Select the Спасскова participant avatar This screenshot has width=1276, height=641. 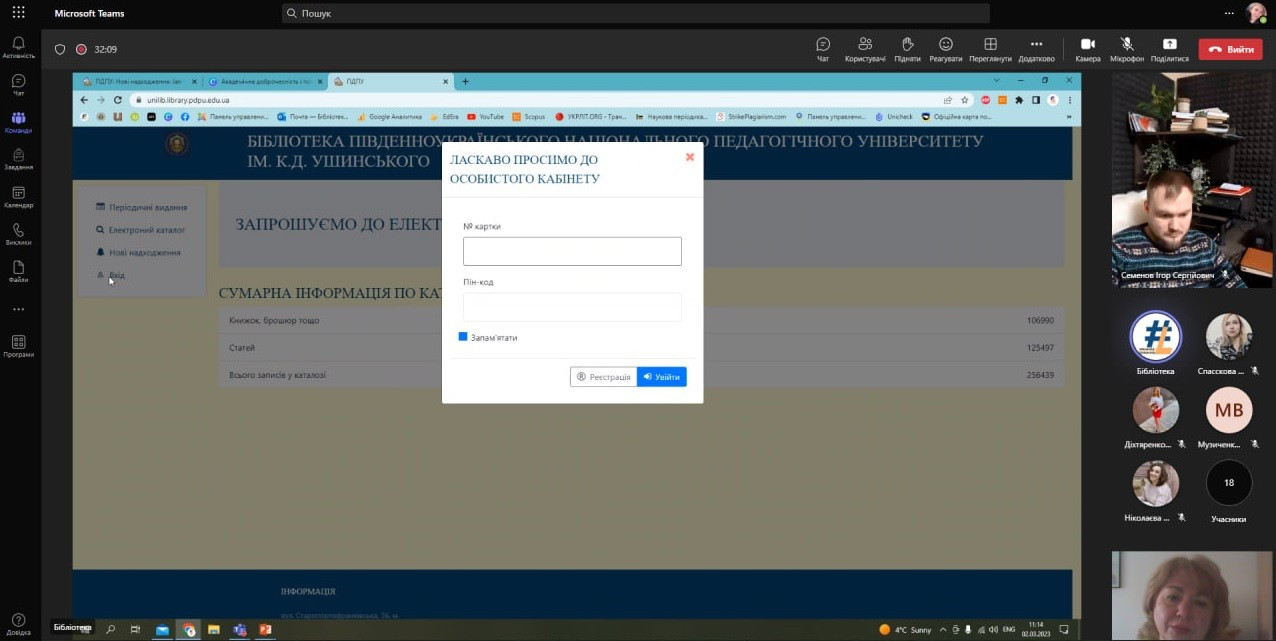(x=1229, y=337)
